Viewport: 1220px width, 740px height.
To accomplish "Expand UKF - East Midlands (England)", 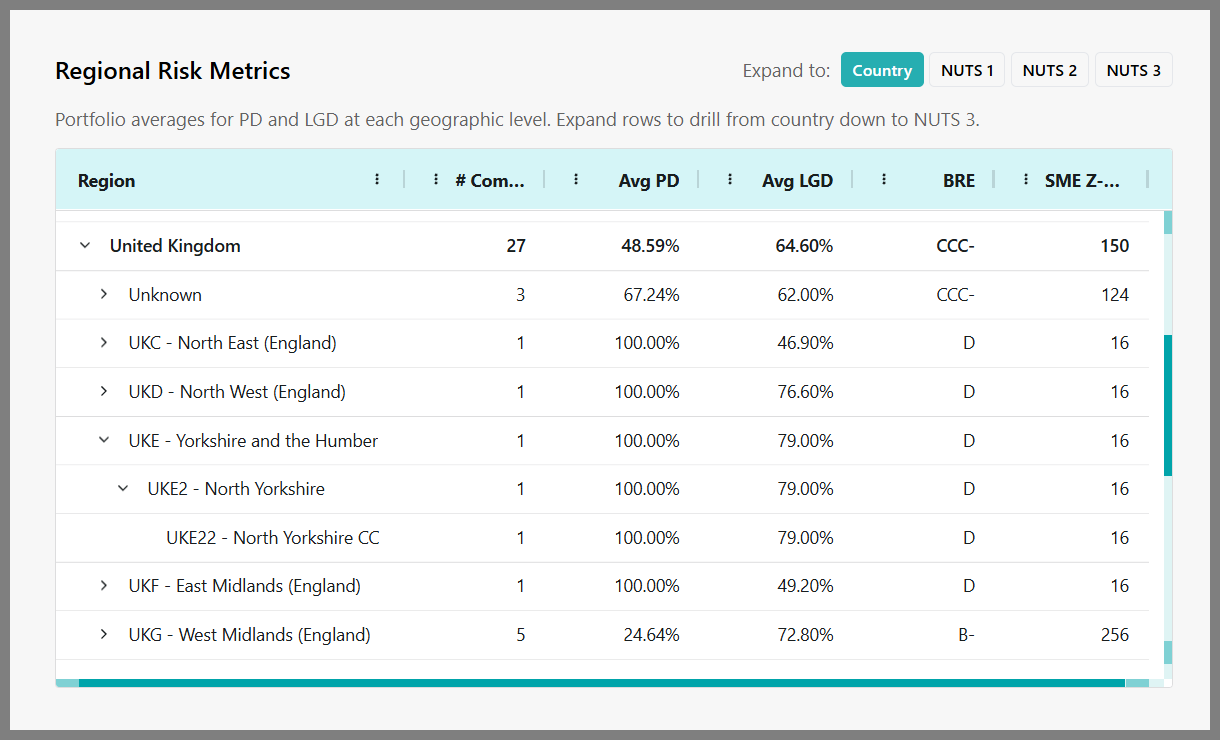I will (104, 585).
